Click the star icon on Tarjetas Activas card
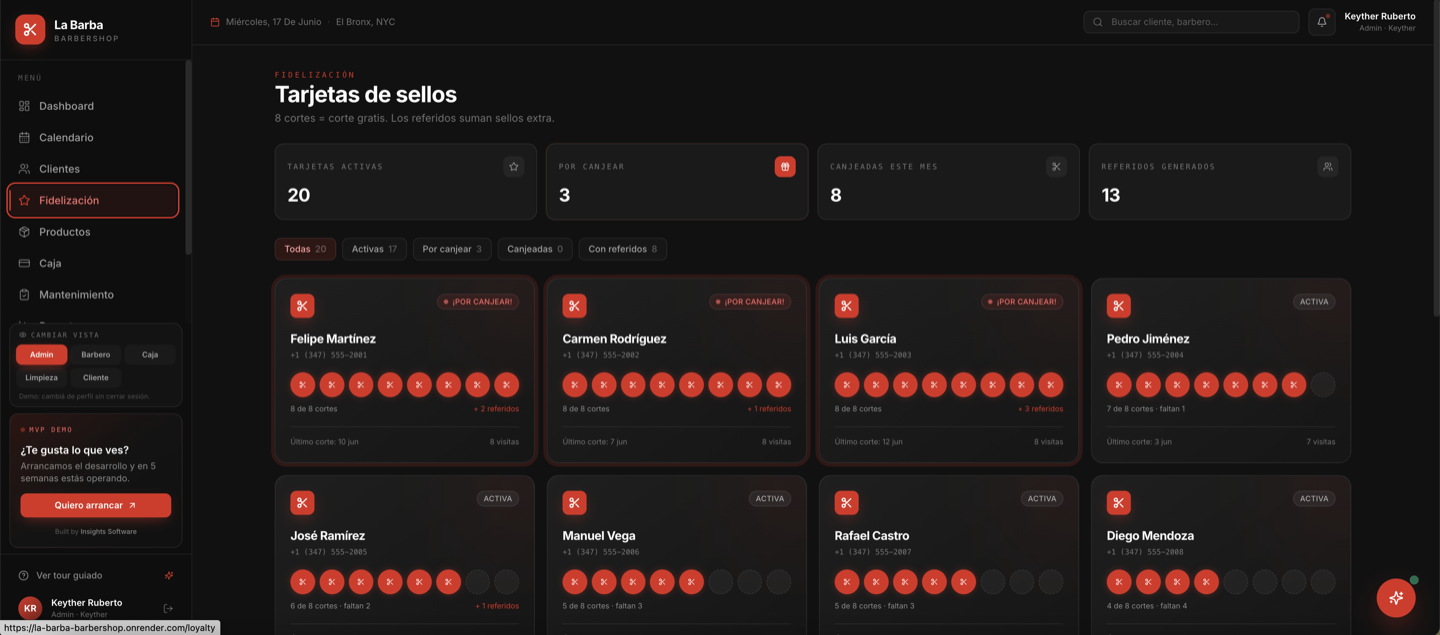Viewport: 1440px width, 635px height. click(x=513, y=167)
